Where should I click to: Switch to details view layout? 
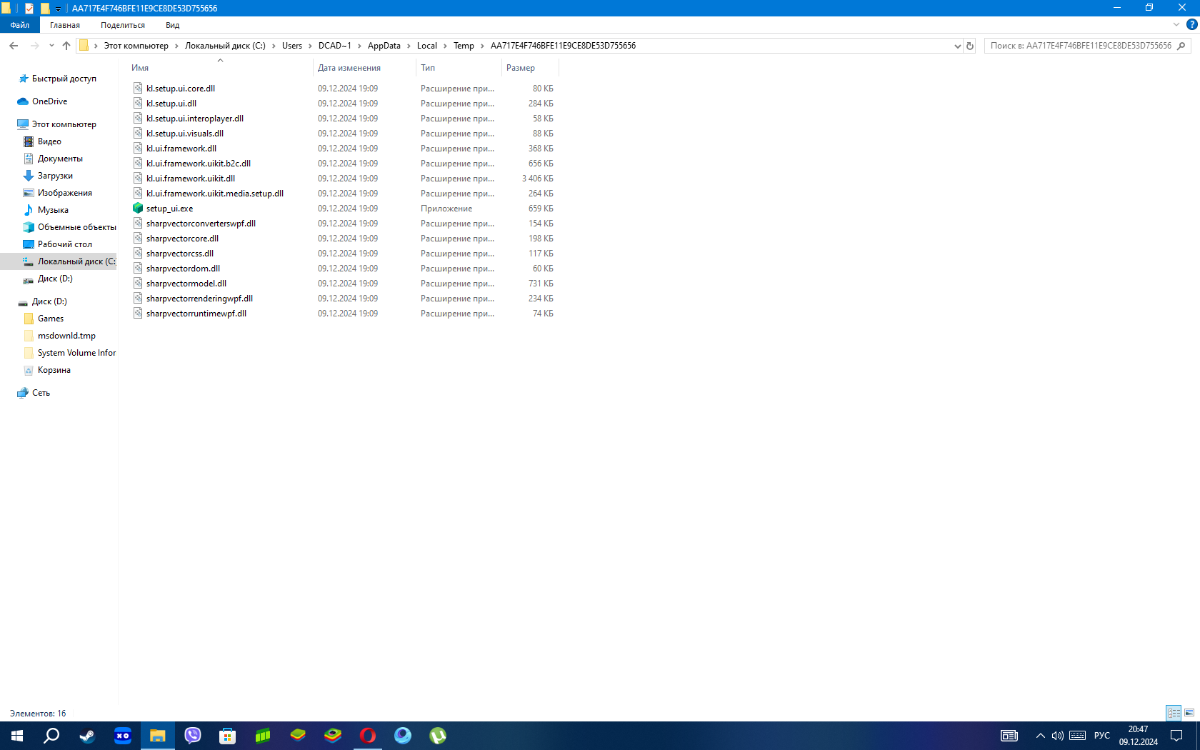tap(1173, 713)
